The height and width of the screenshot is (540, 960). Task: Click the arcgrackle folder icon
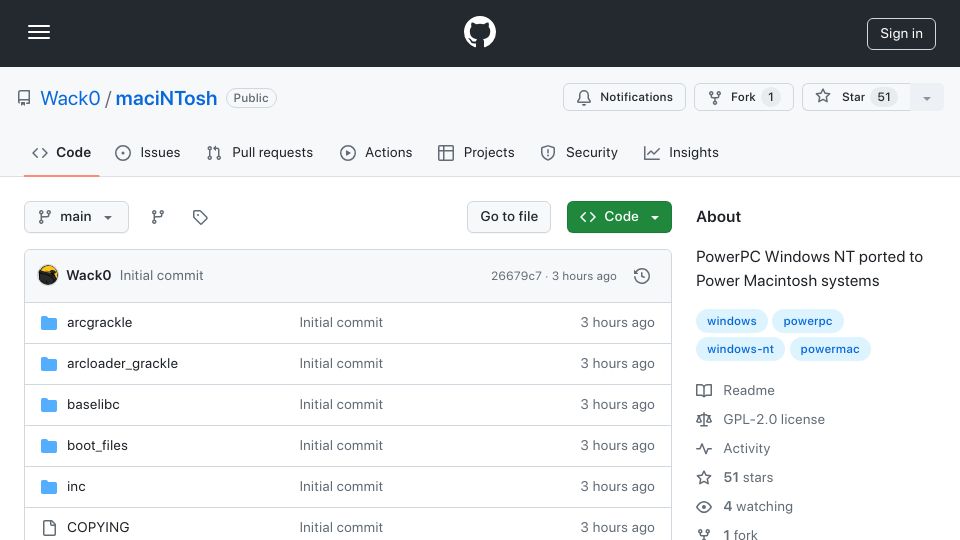tap(49, 323)
